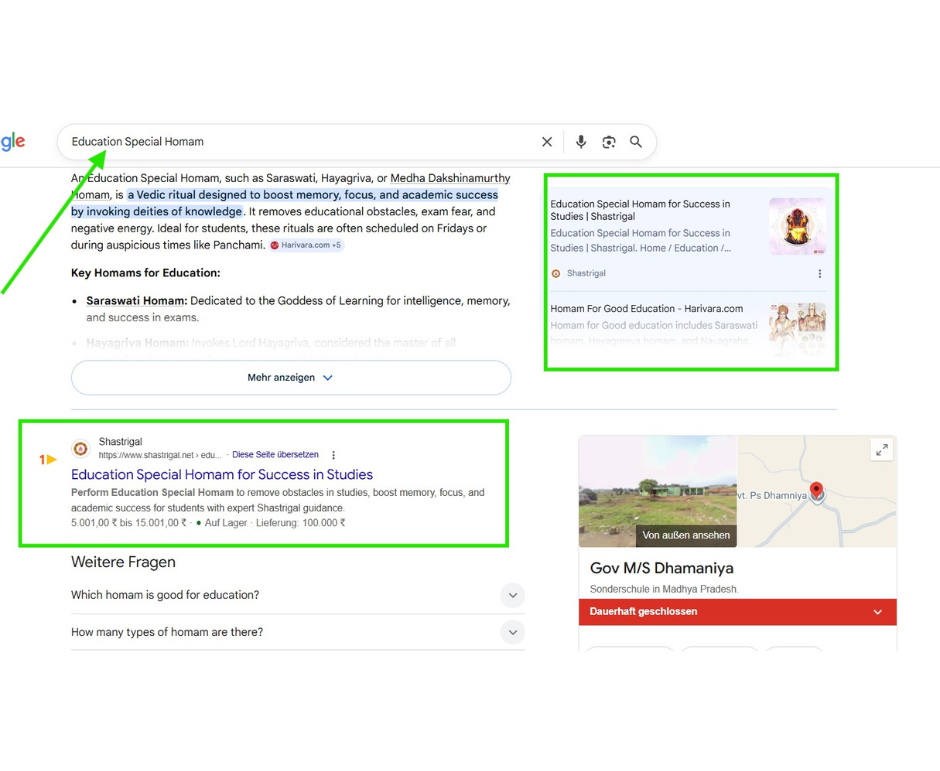Clear the search query with X icon
Viewport: 940px width, 771px height.
pos(547,142)
